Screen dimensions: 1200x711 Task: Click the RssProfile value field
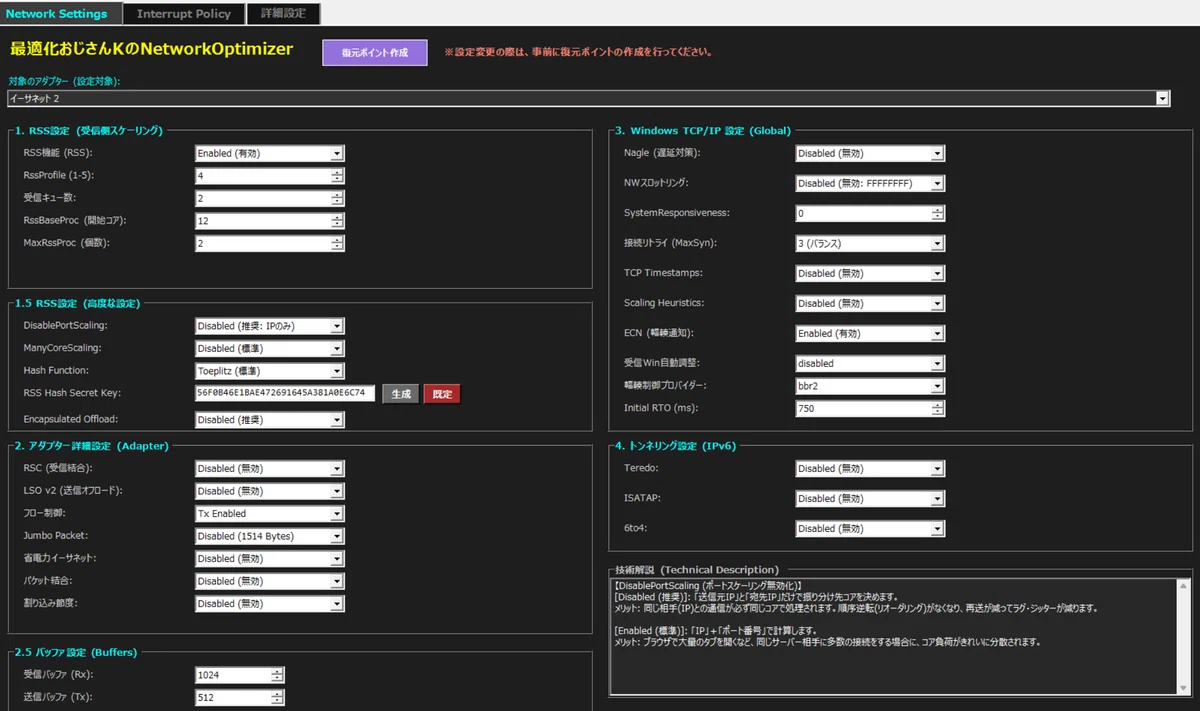(x=270, y=175)
